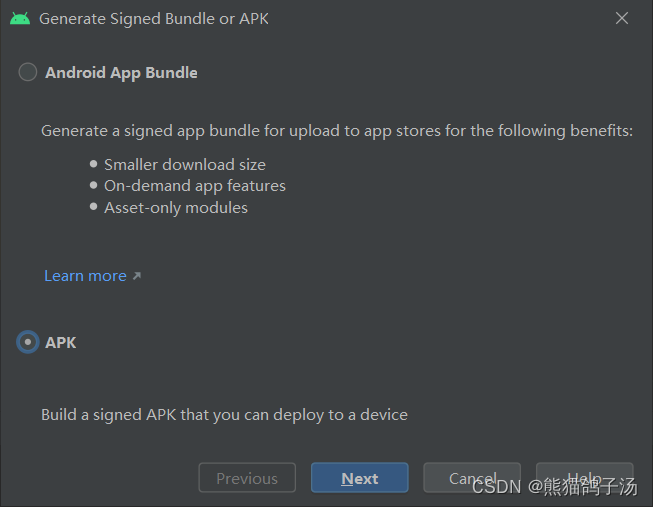
Task: Open the Learn more link
Action: 85,276
